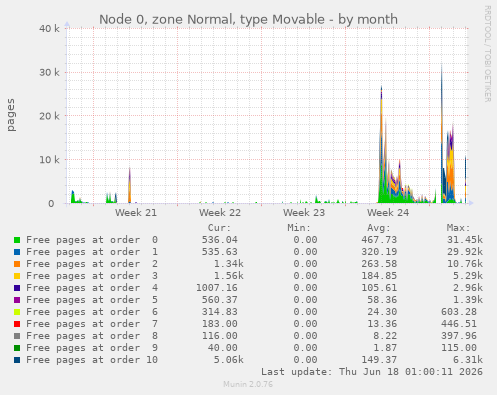Click the 'Last update' timestamp line
497x395 pixels.
click(372, 372)
